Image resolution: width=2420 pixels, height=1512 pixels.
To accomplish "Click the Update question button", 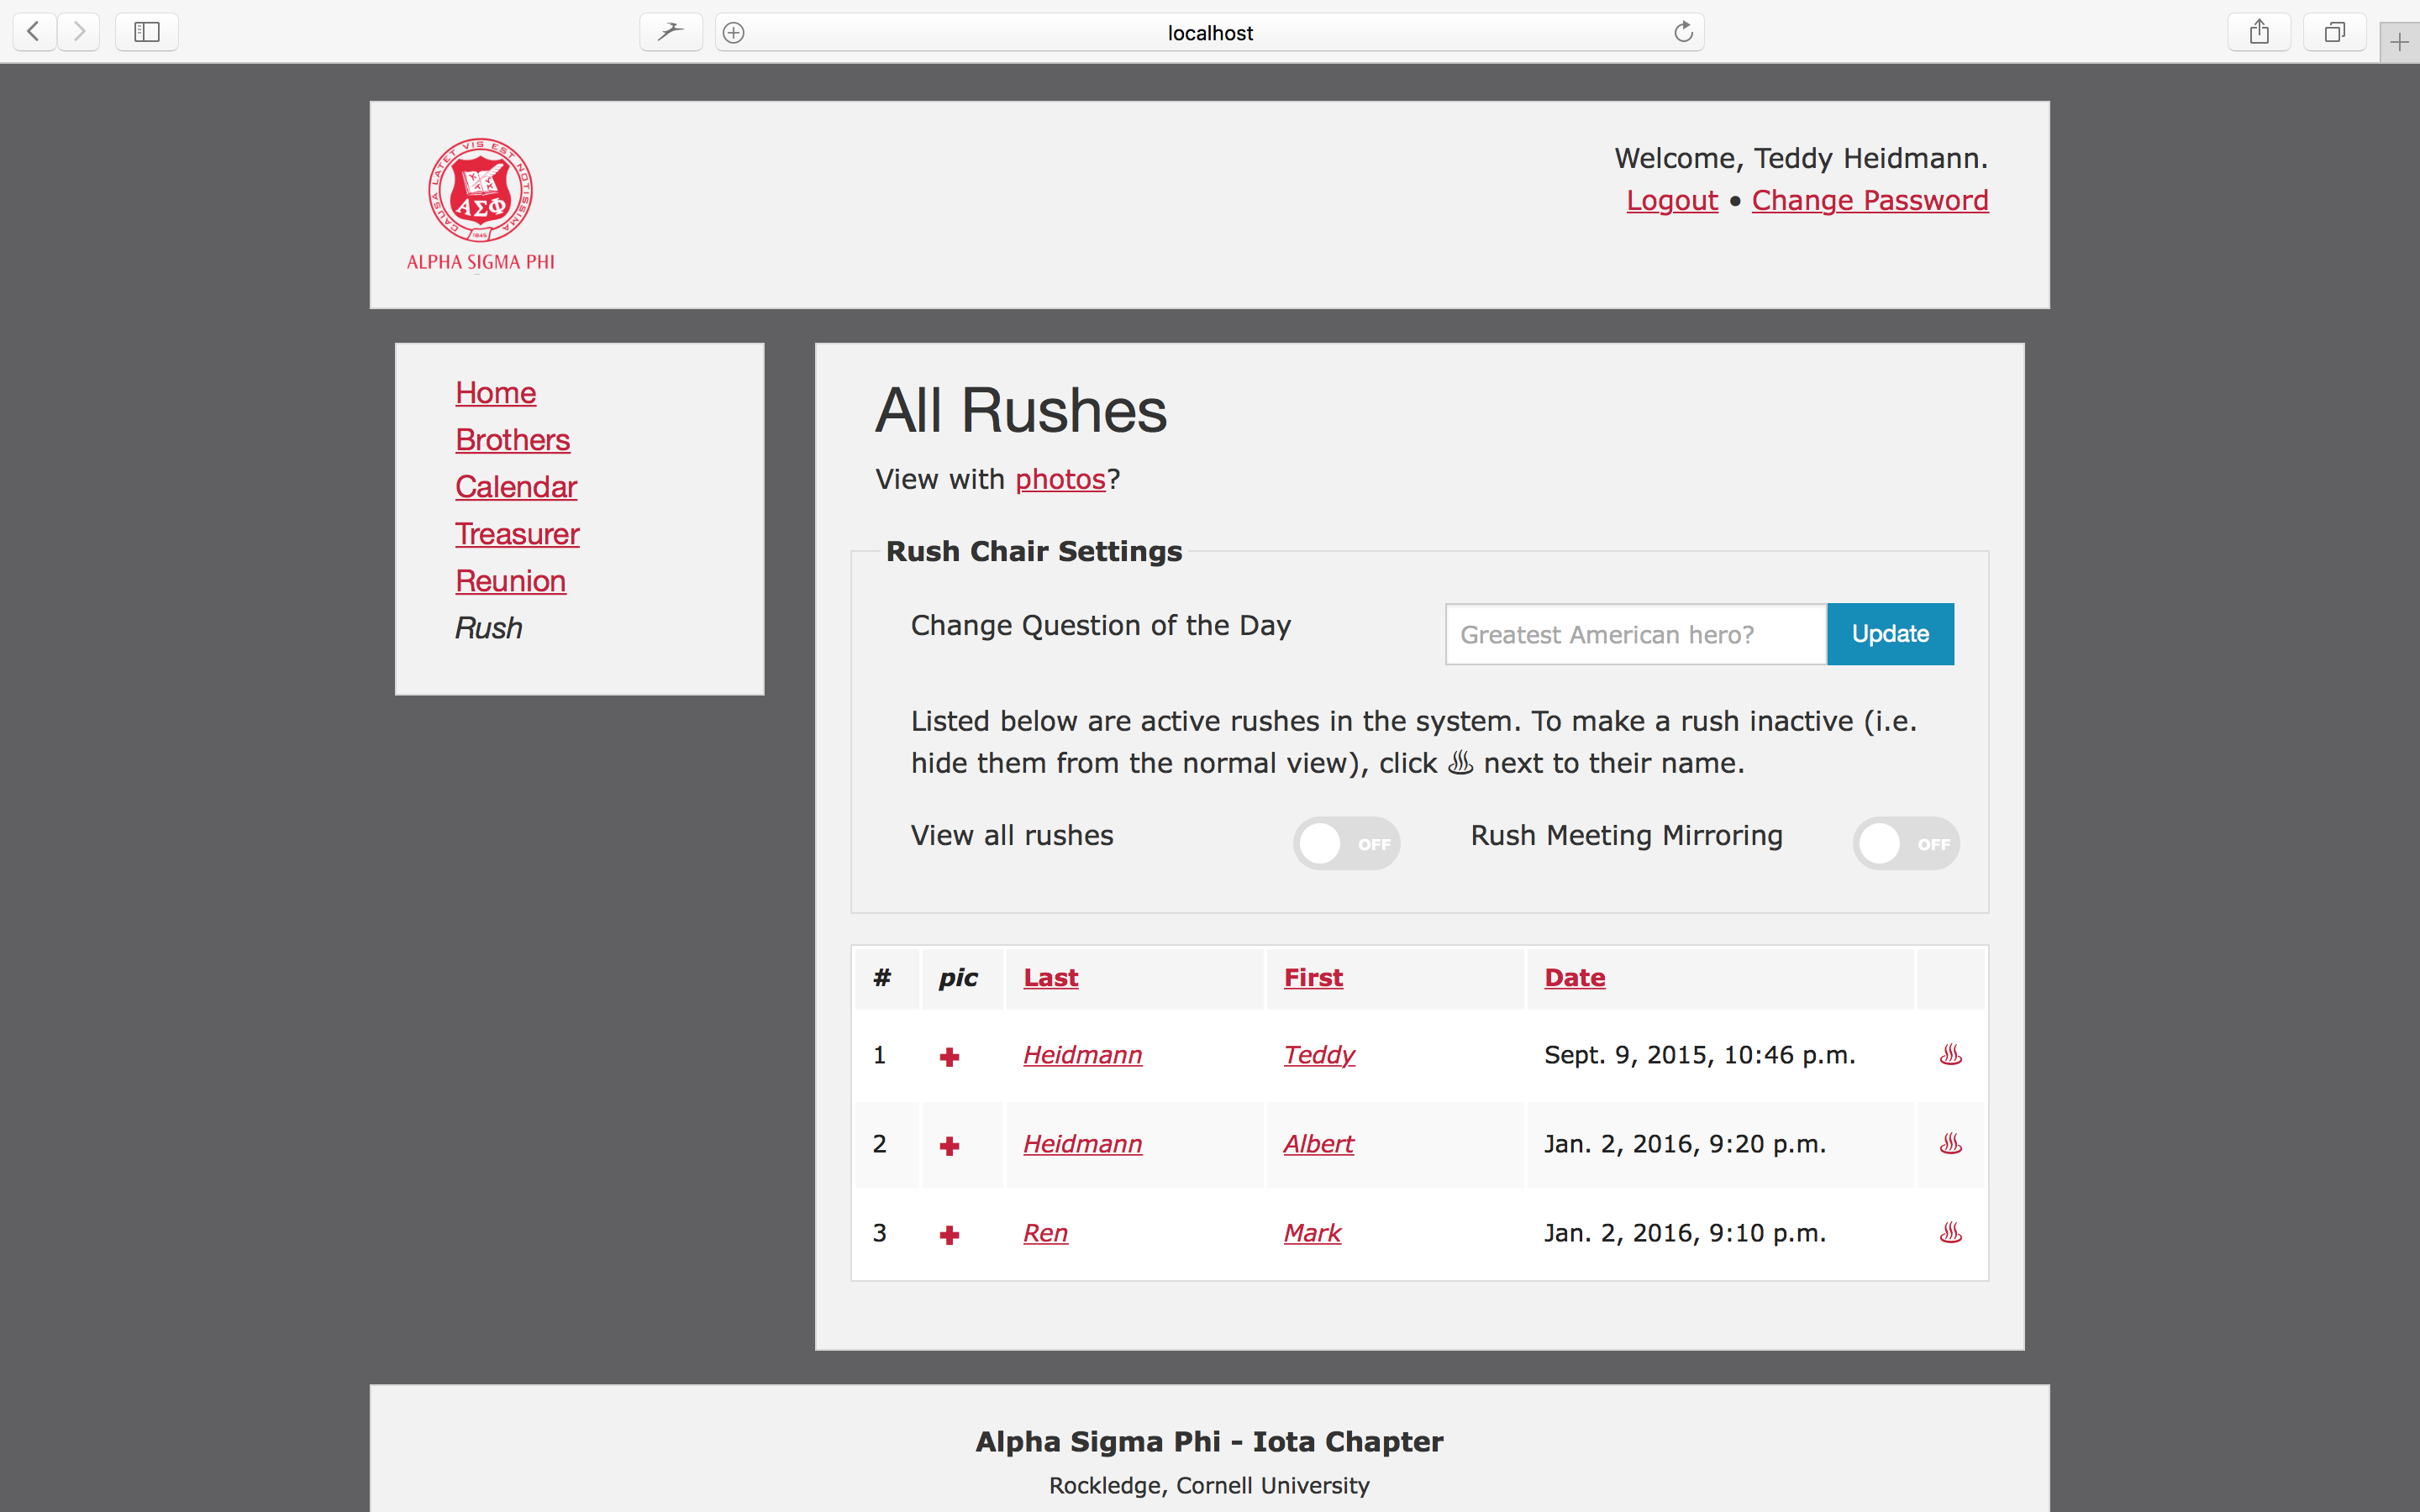I will click(1890, 634).
